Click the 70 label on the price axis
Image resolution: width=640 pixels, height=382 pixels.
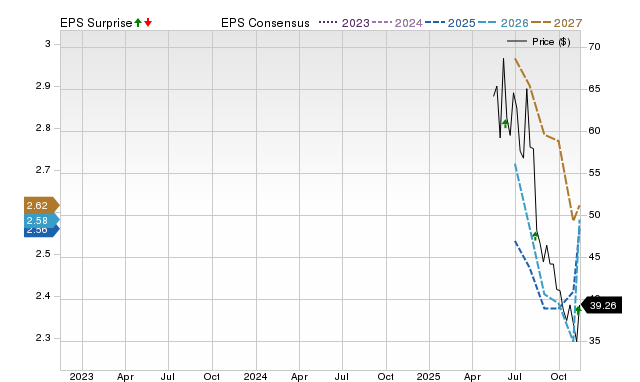click(594, 47)
